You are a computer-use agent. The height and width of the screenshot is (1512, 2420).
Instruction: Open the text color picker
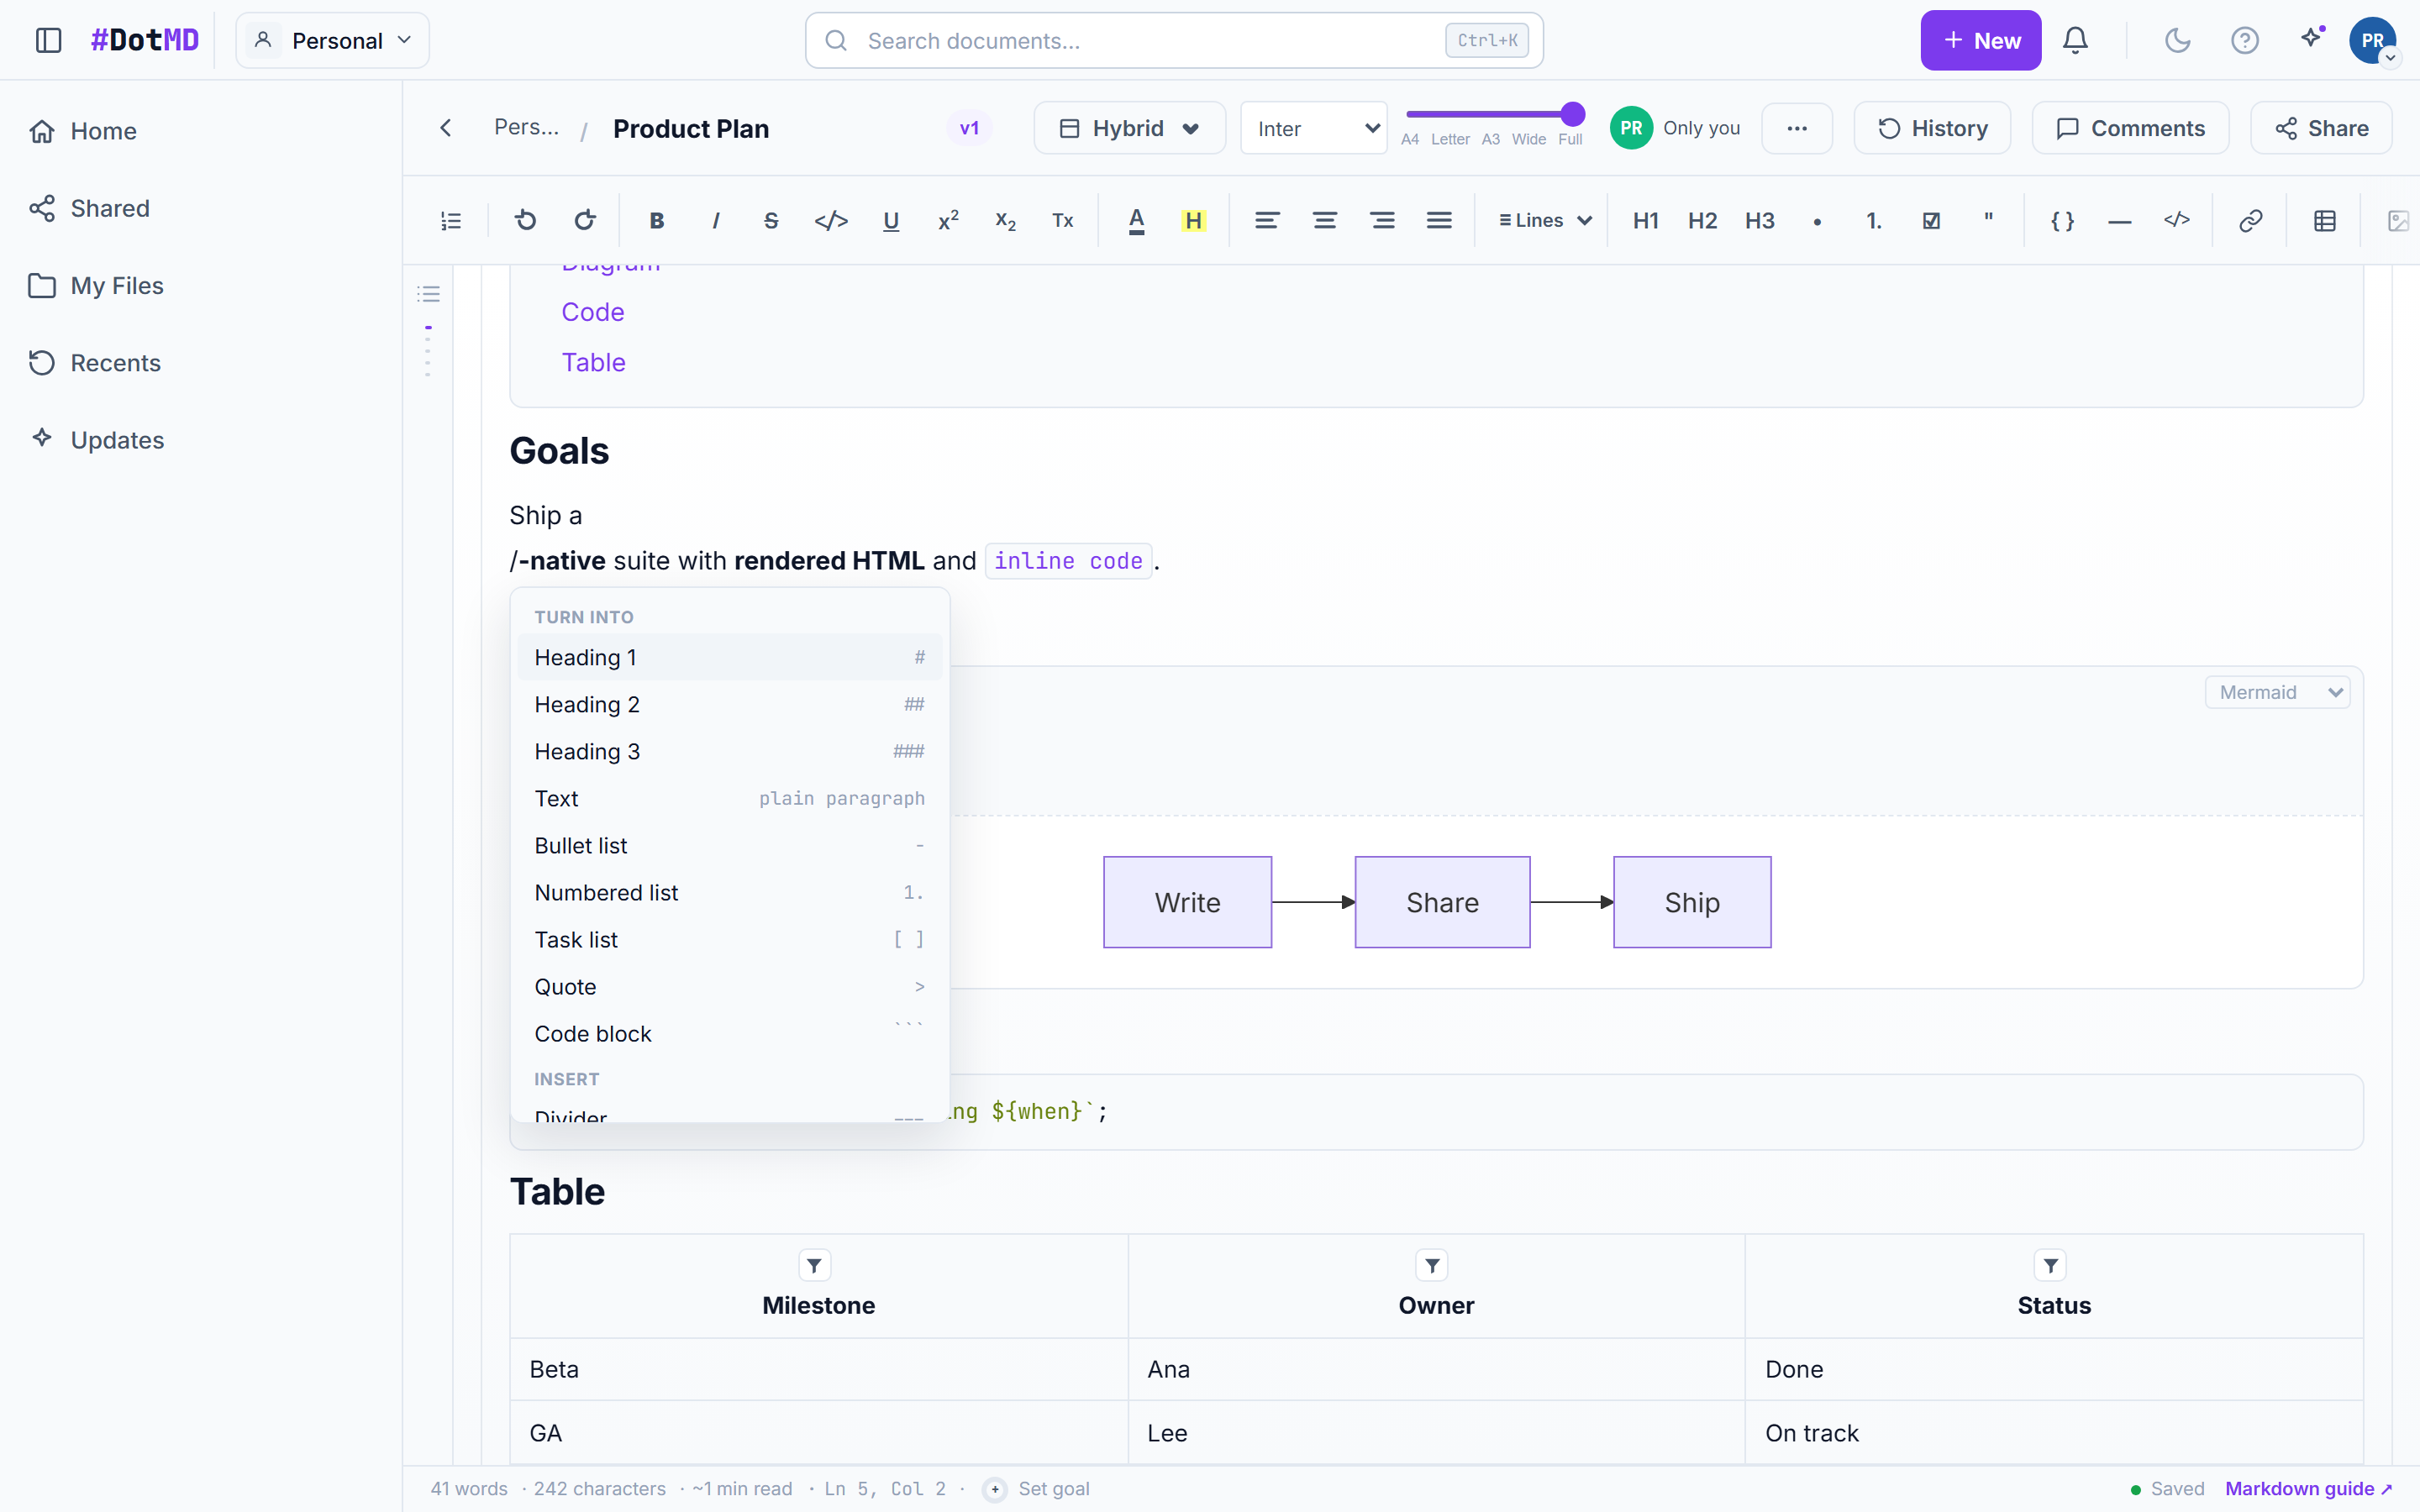pos(1136,220)
